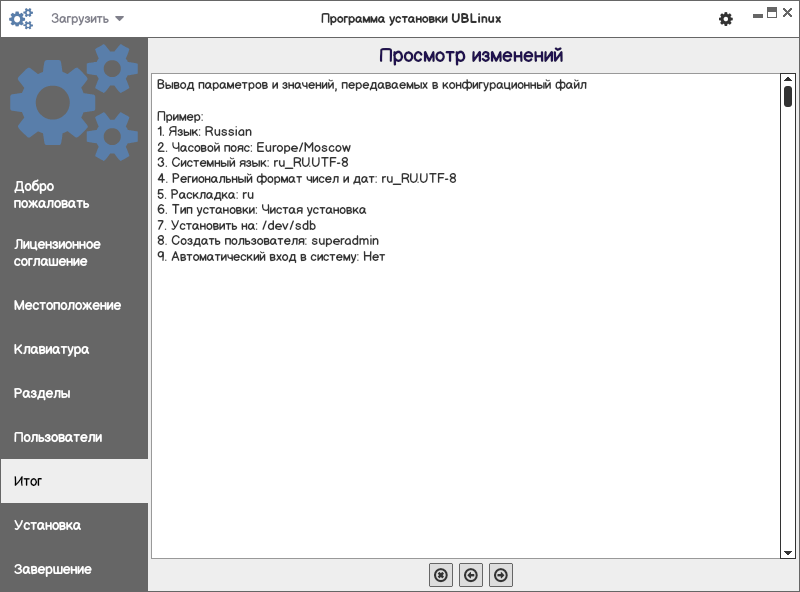Minimize the installer window
This screenshot has width=800, height=592.
click(x=758, y=15)
